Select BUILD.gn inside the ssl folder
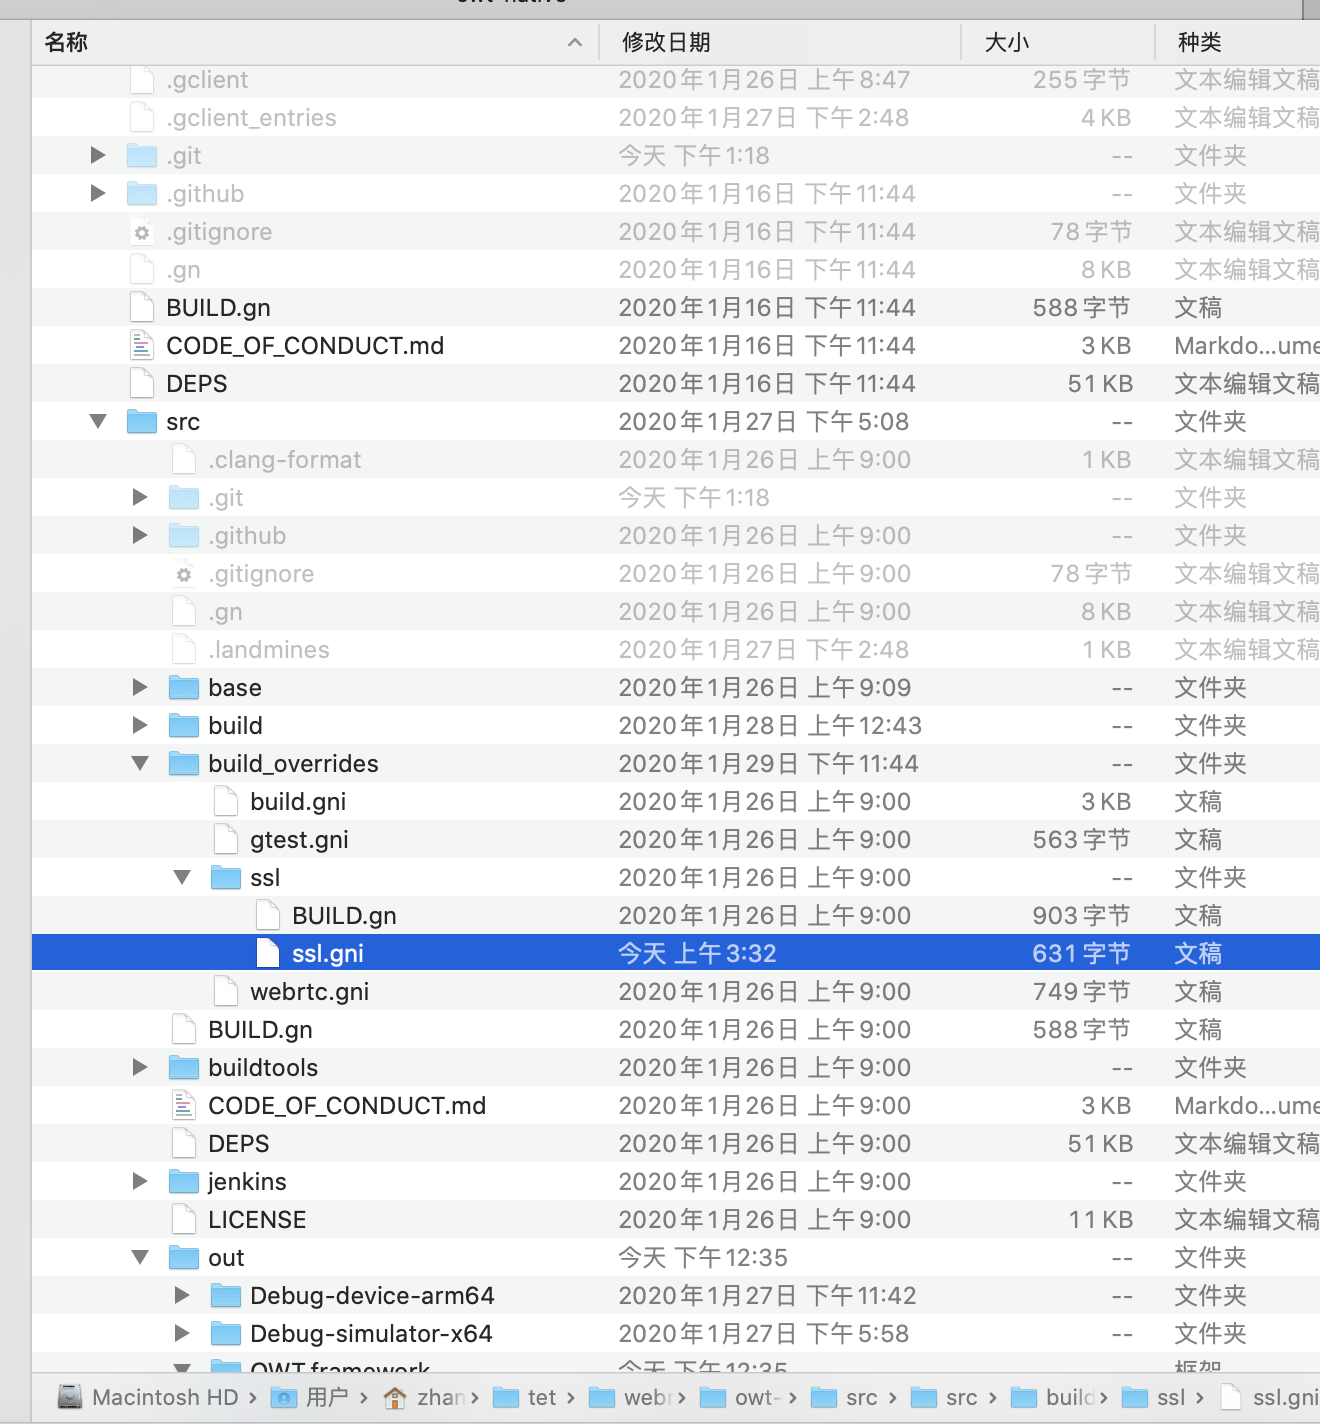Screen dimensions: 1320x1424 pyautogui.click(x=344, y=915)
